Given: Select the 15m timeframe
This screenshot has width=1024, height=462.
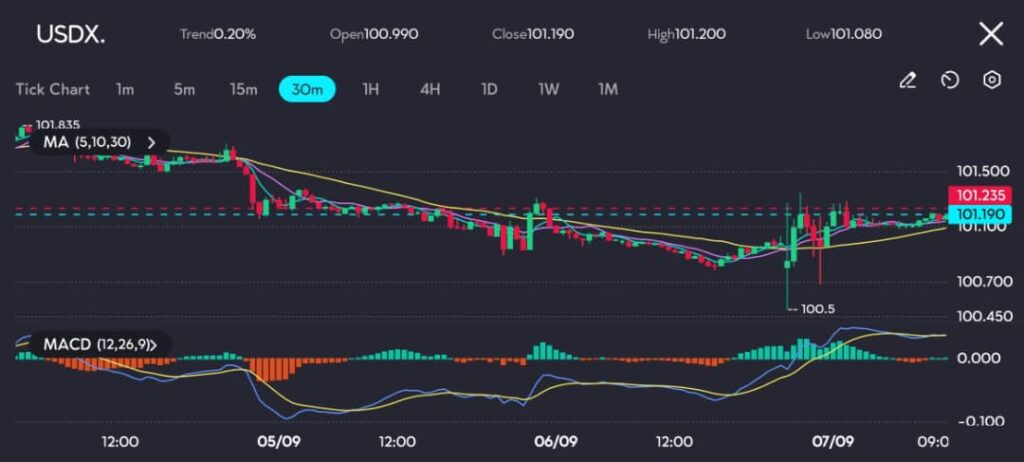Looking at the screenshot, I should coord(243,89).
